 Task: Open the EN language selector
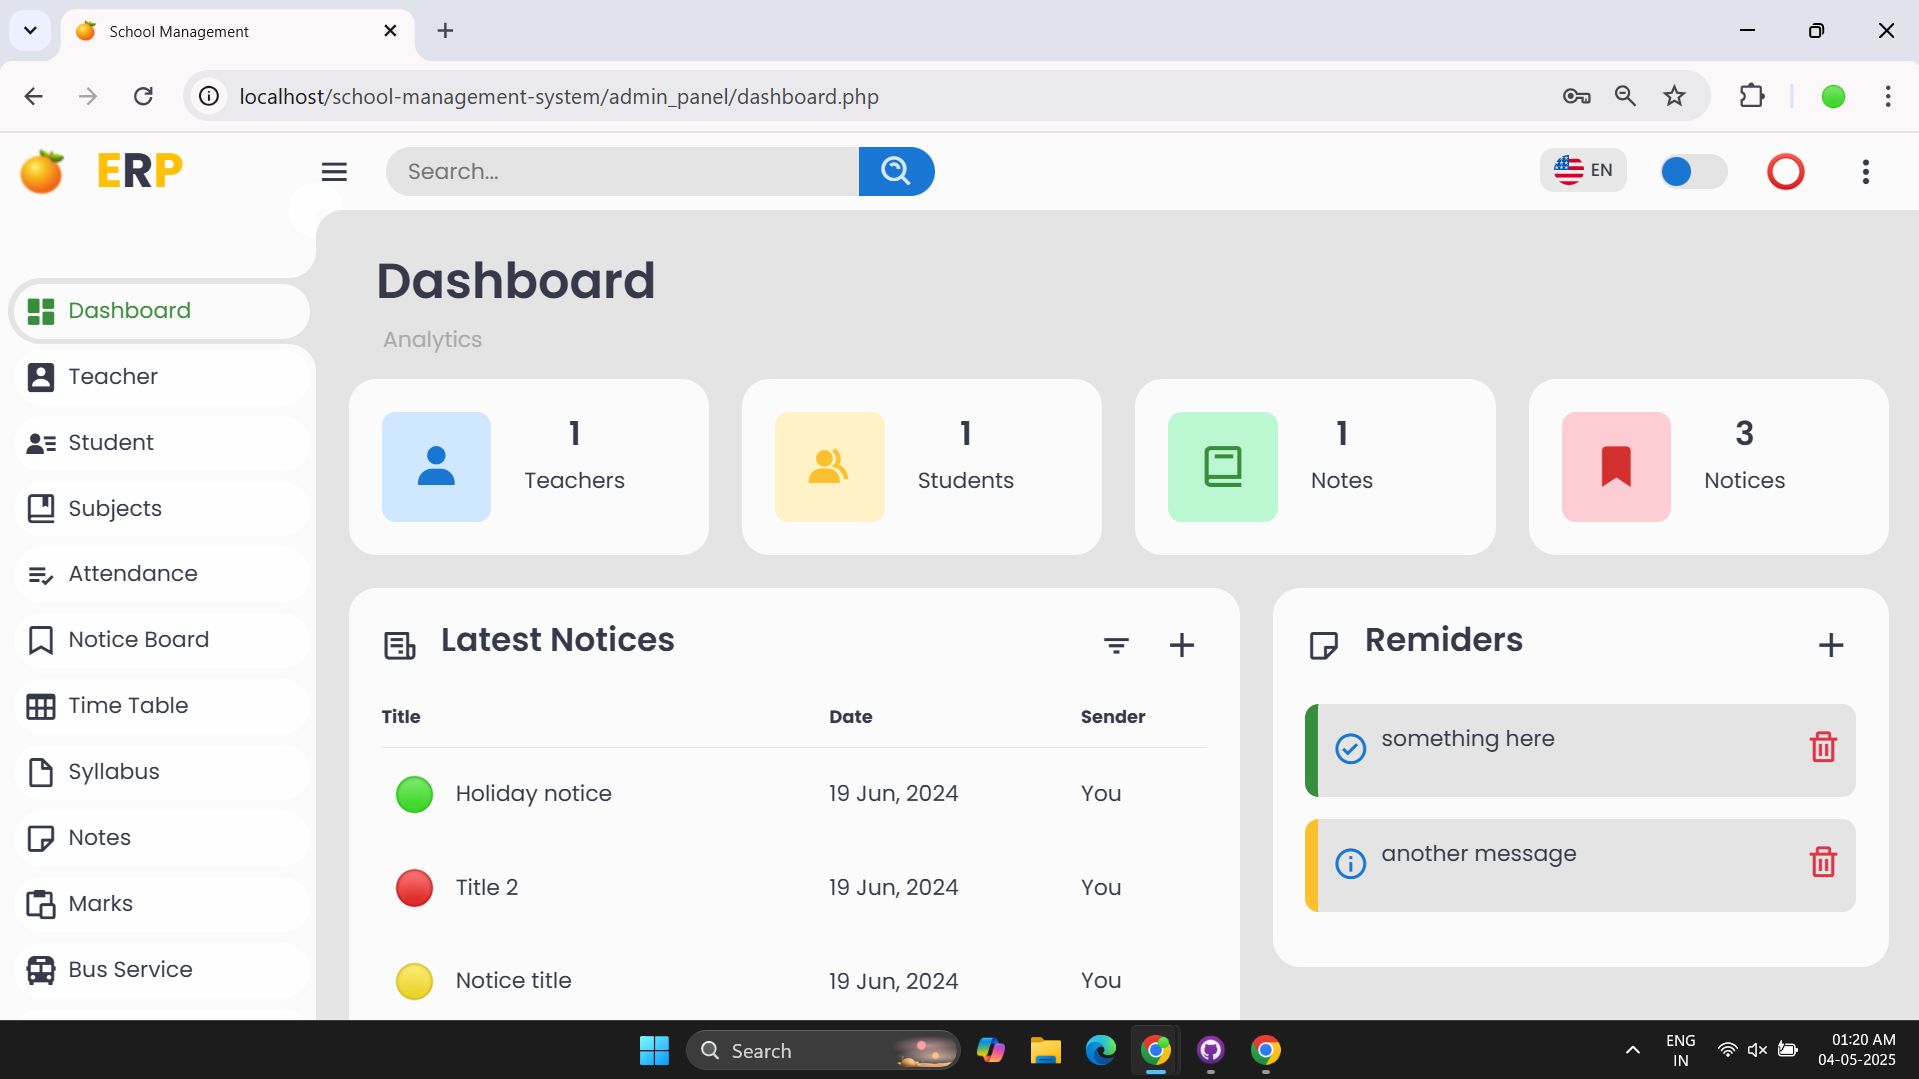click(x=1583, y=170)
